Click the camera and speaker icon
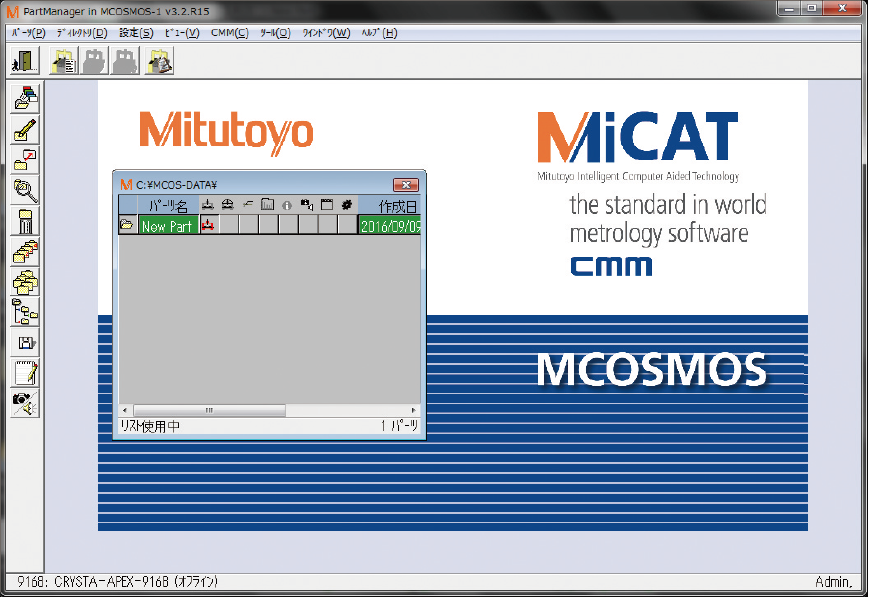869x598 pixels. [25, 404]
